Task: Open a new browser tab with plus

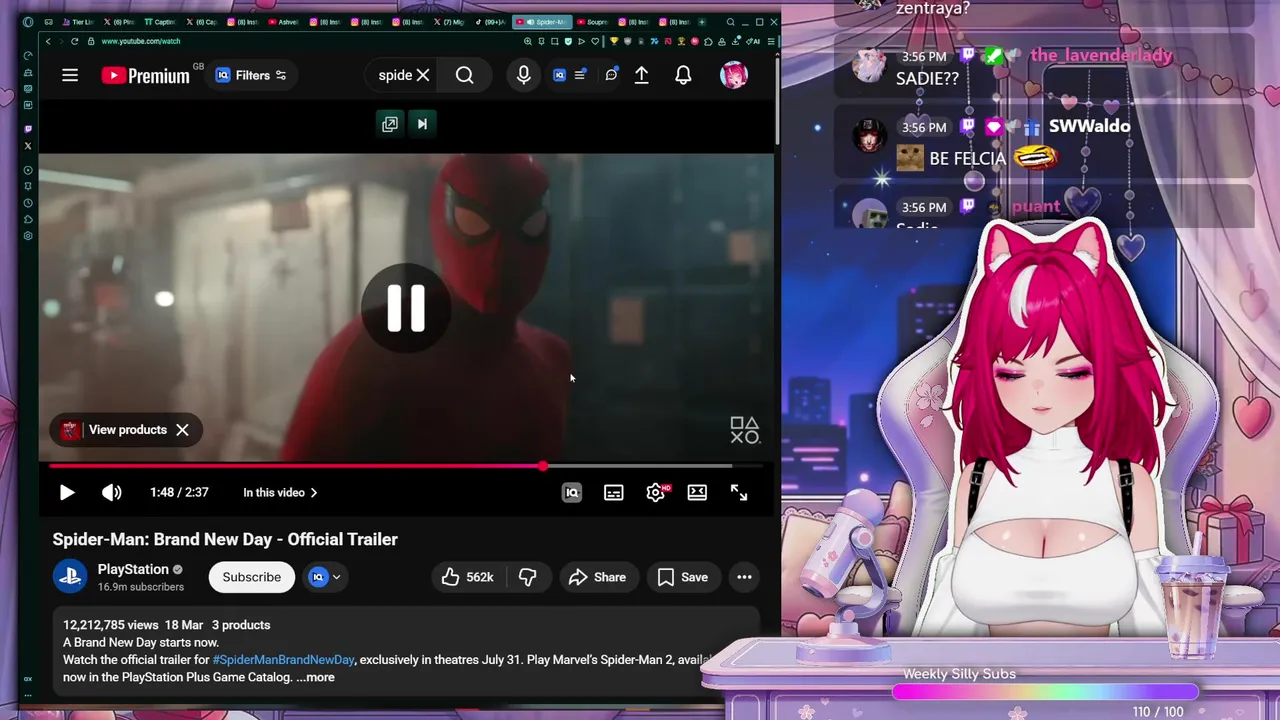Action: pyautogui.click(x=702, y=22)
